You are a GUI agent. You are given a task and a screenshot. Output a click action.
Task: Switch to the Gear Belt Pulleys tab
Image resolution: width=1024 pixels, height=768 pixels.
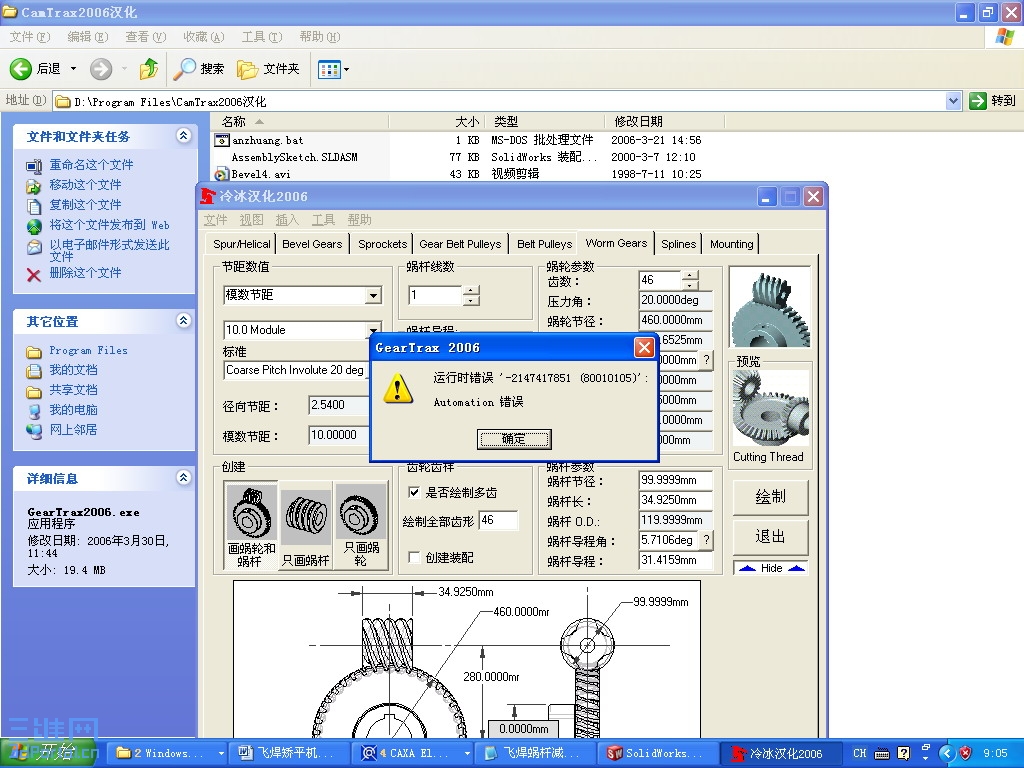pos(460,244)
